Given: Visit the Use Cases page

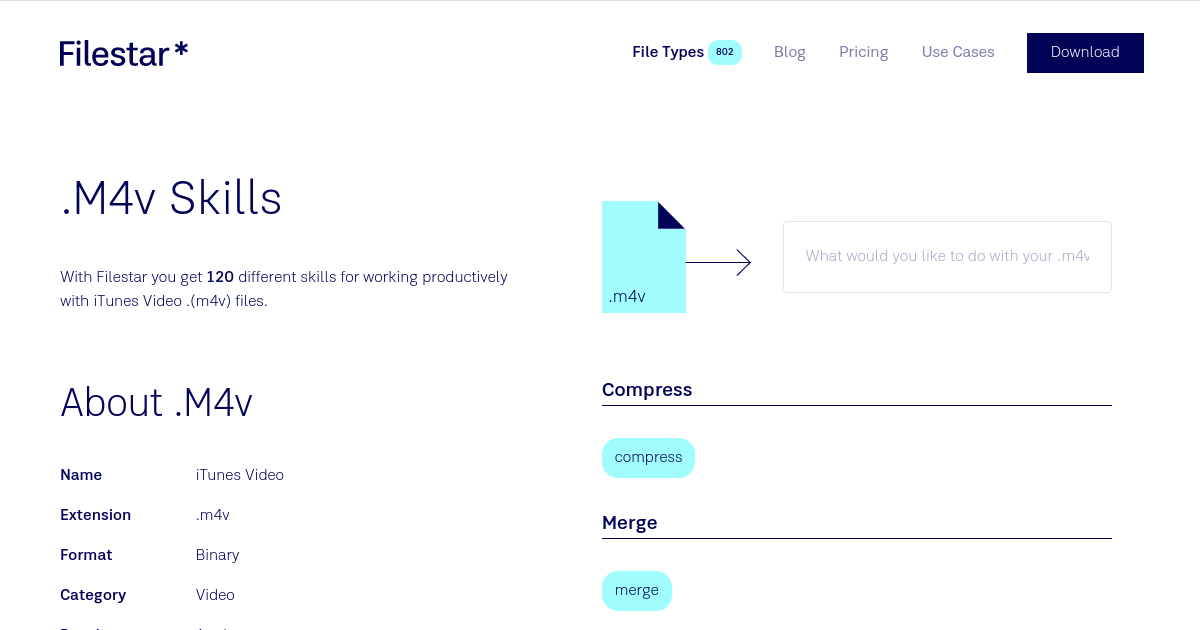Looking at the screenshot, I should [x=958, y=52].
